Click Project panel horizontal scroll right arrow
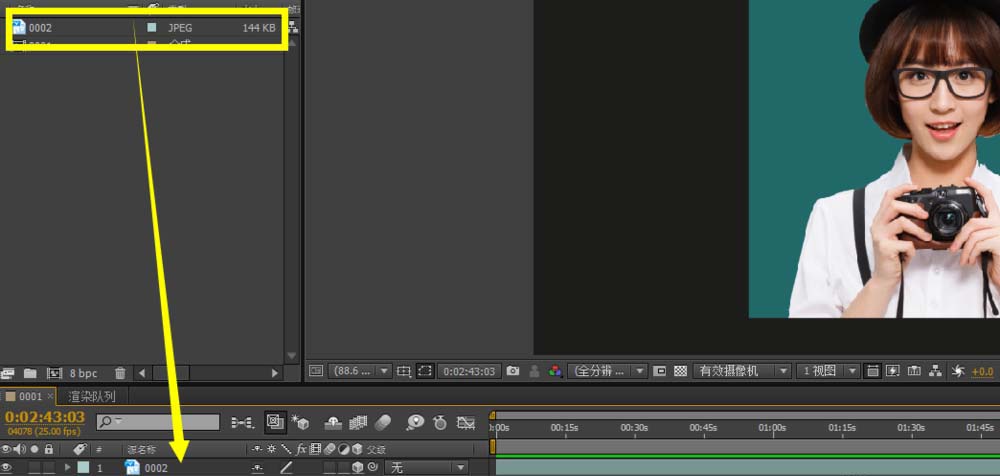This screenshot has width=1000, height=476. point(275,373)
